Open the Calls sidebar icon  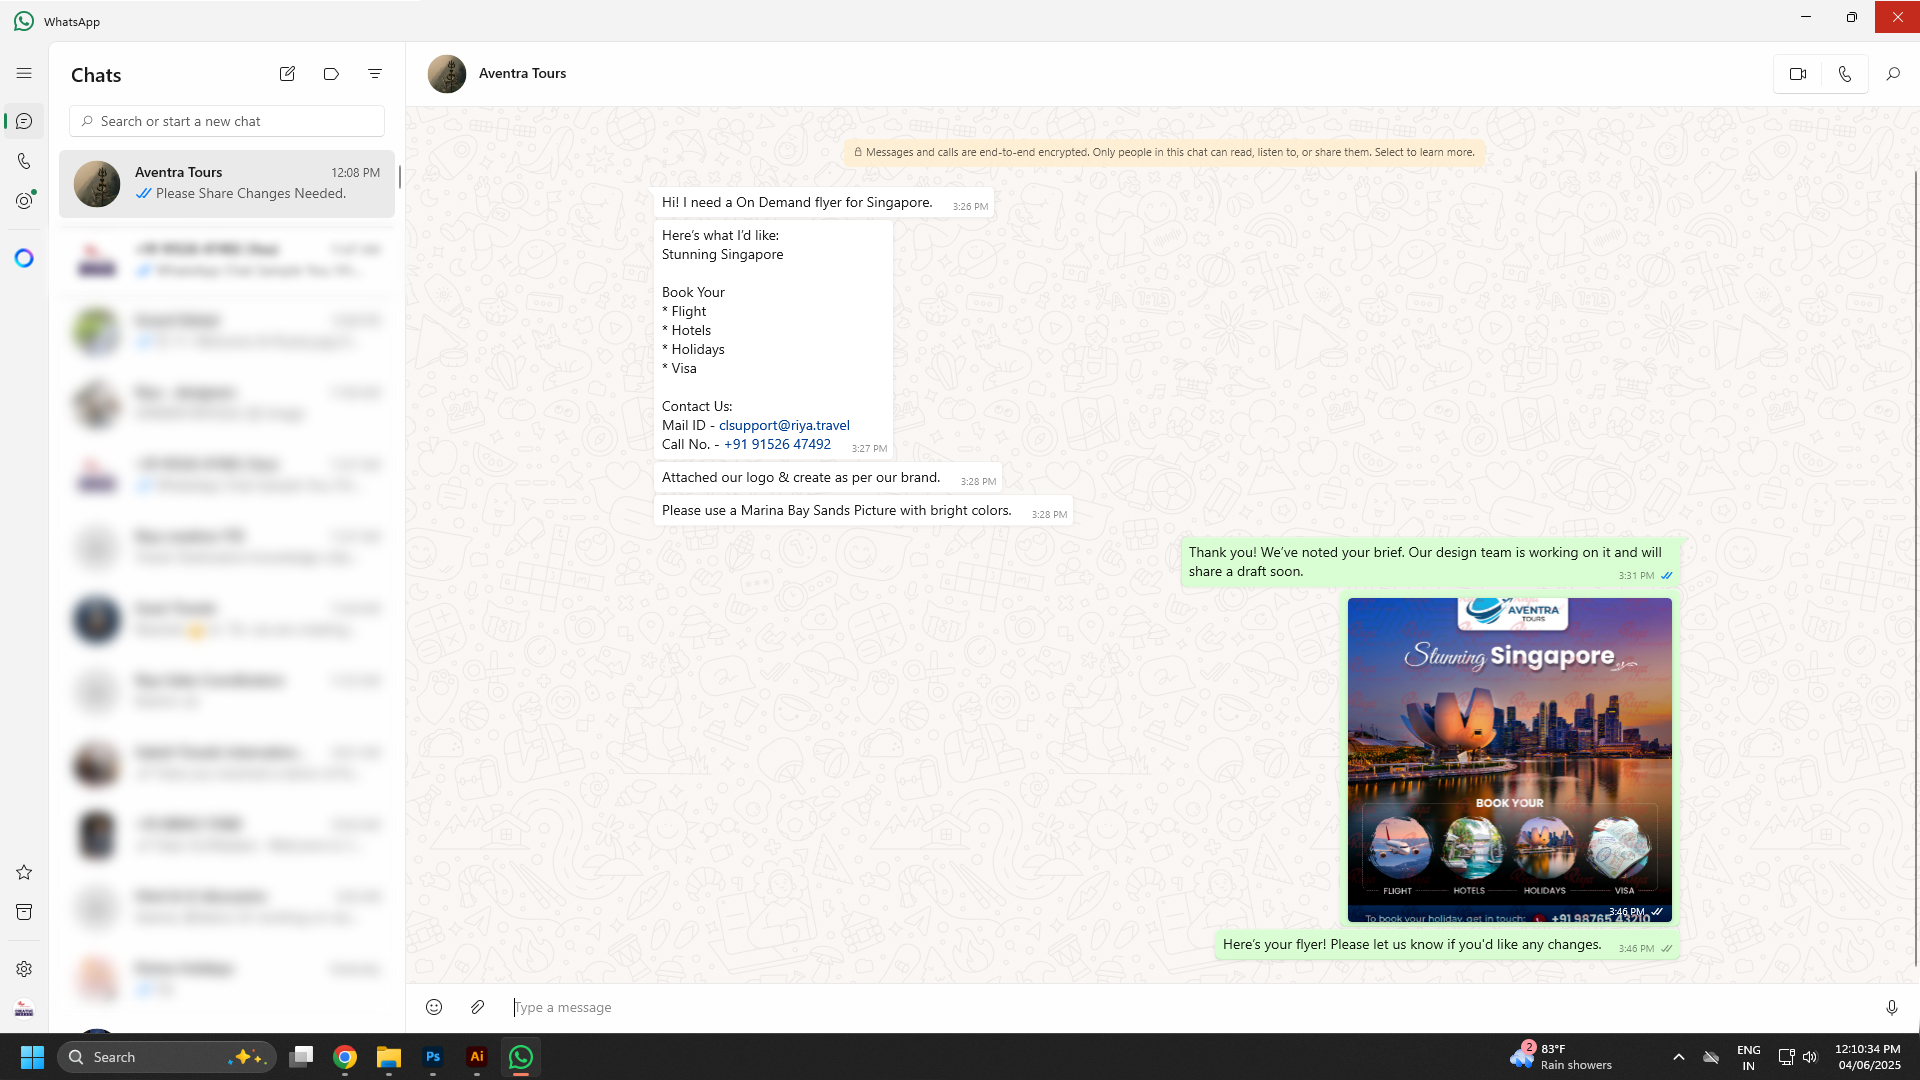coord(24,161)
